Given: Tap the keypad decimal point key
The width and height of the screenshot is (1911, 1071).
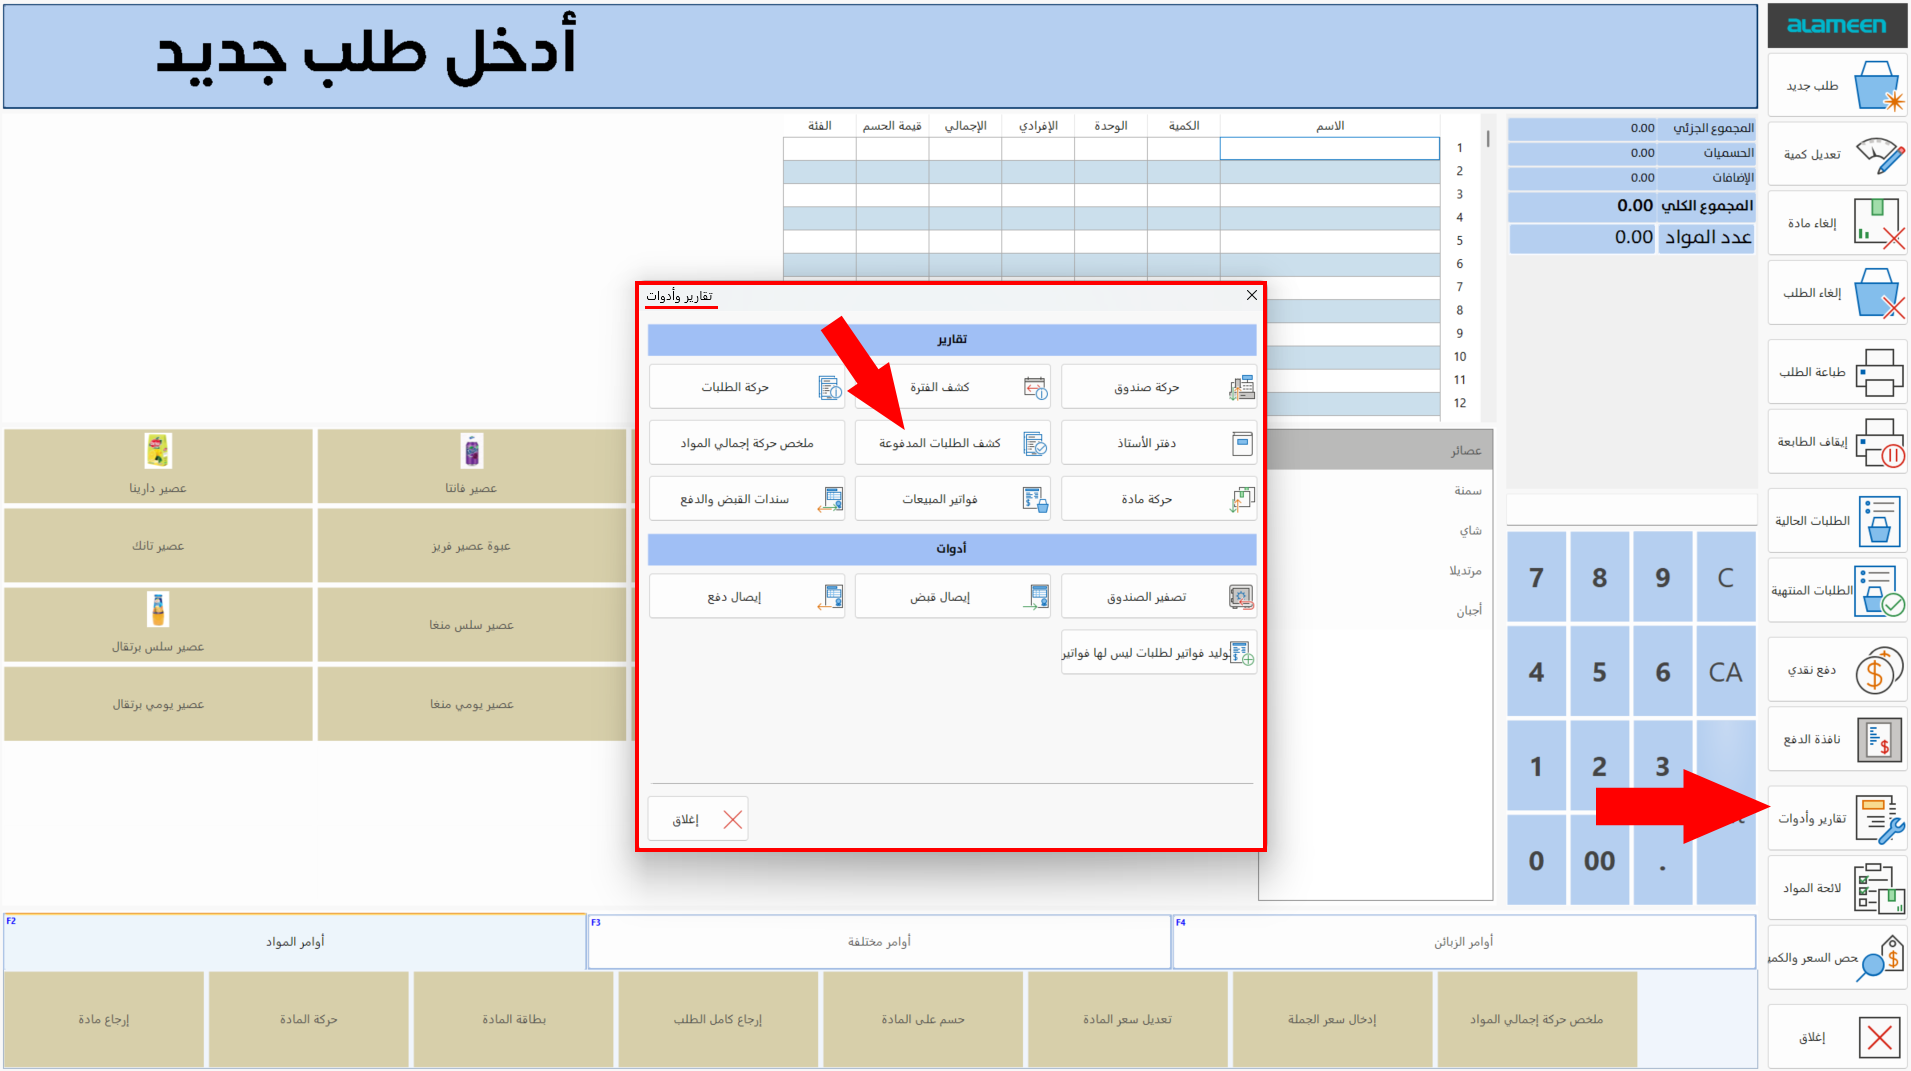Looking at the screenshot, I should coord(1662,860).
